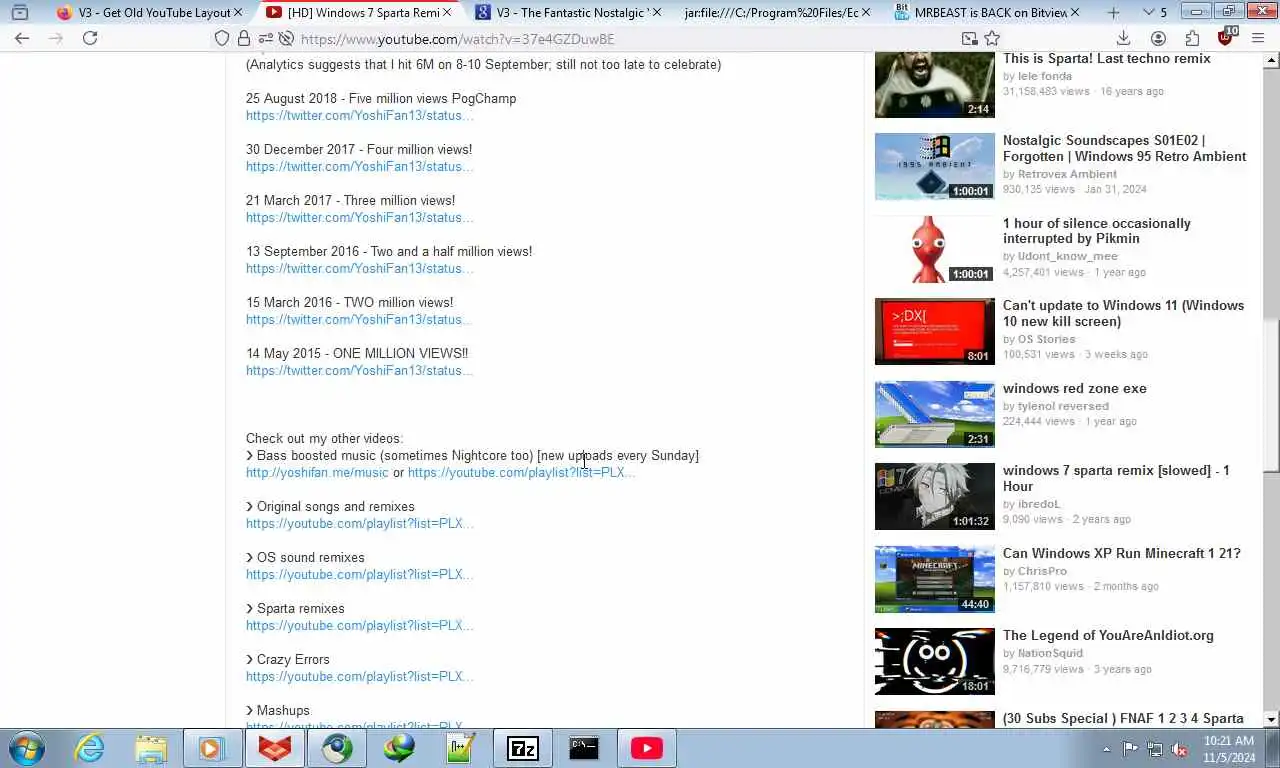1280x768 pixels.
Task: Open the YouTube app taskbar button
Action: pyautogui.click(x=646, y=748)
